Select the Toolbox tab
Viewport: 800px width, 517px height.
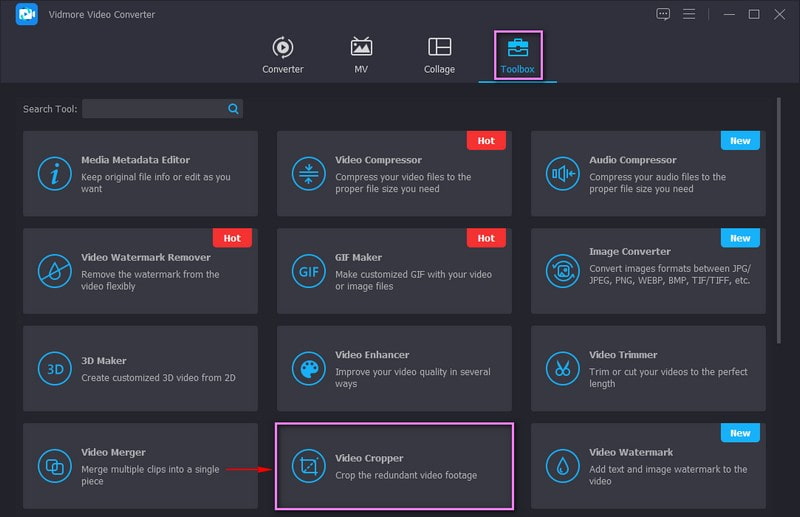[x=518, y=55]
